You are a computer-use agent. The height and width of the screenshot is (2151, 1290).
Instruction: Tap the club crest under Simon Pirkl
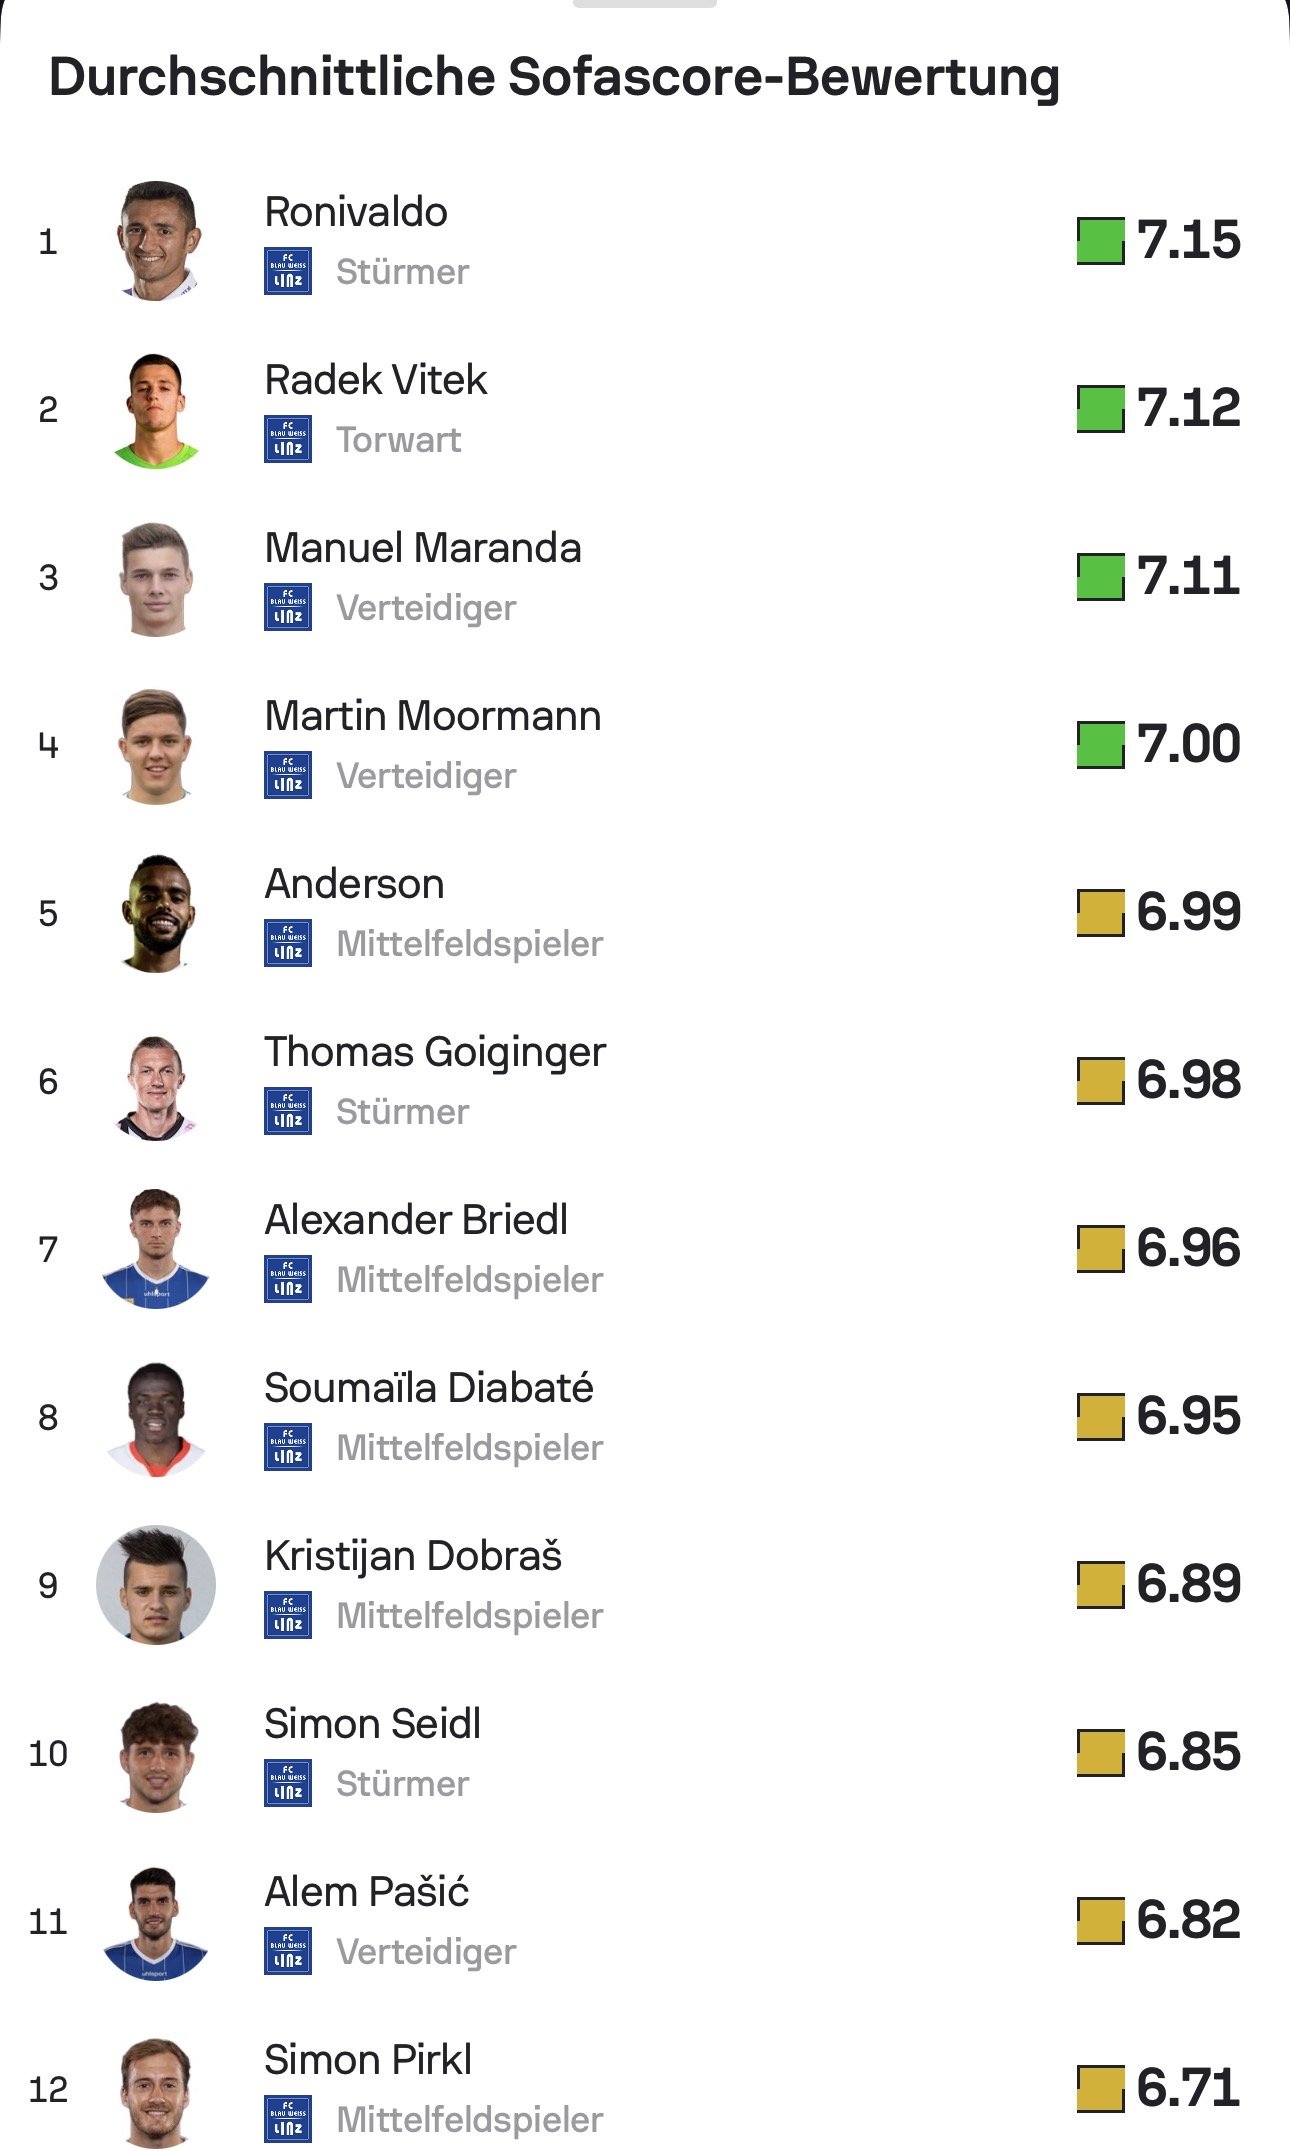click(288, 2119)
